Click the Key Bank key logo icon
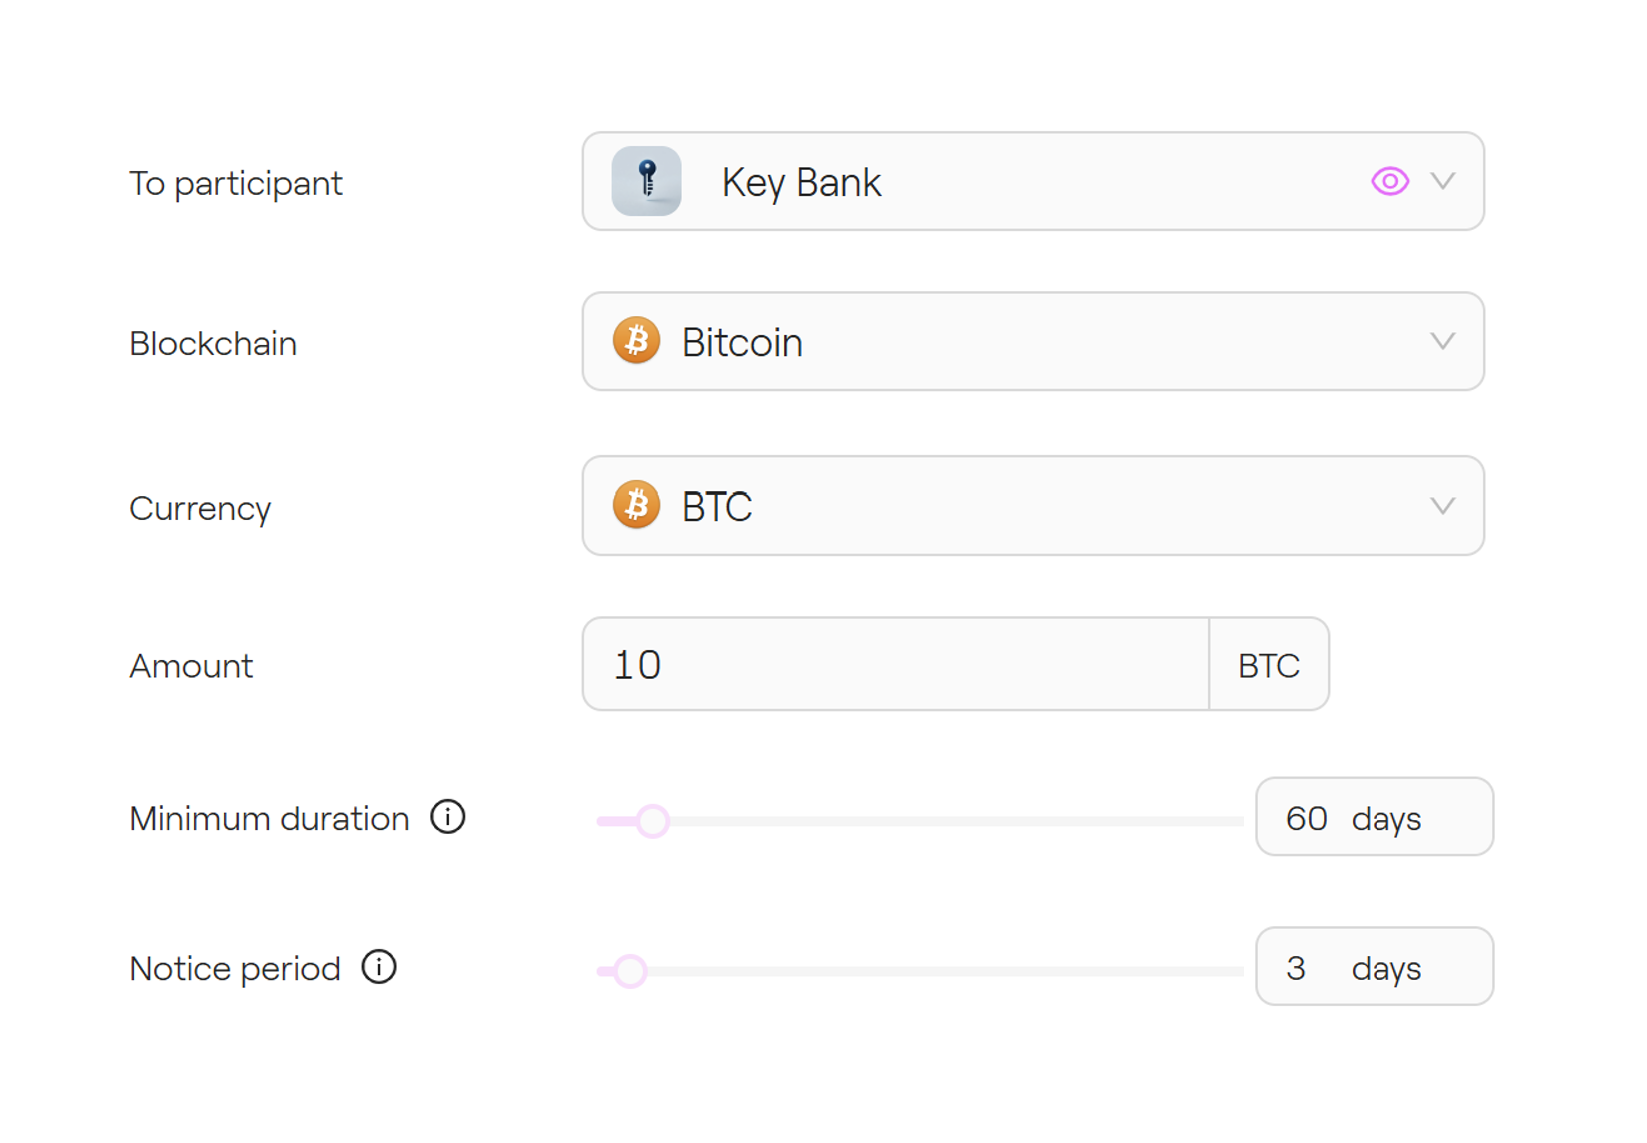This screenshot has width=1647, height=1143. point(646,181)
